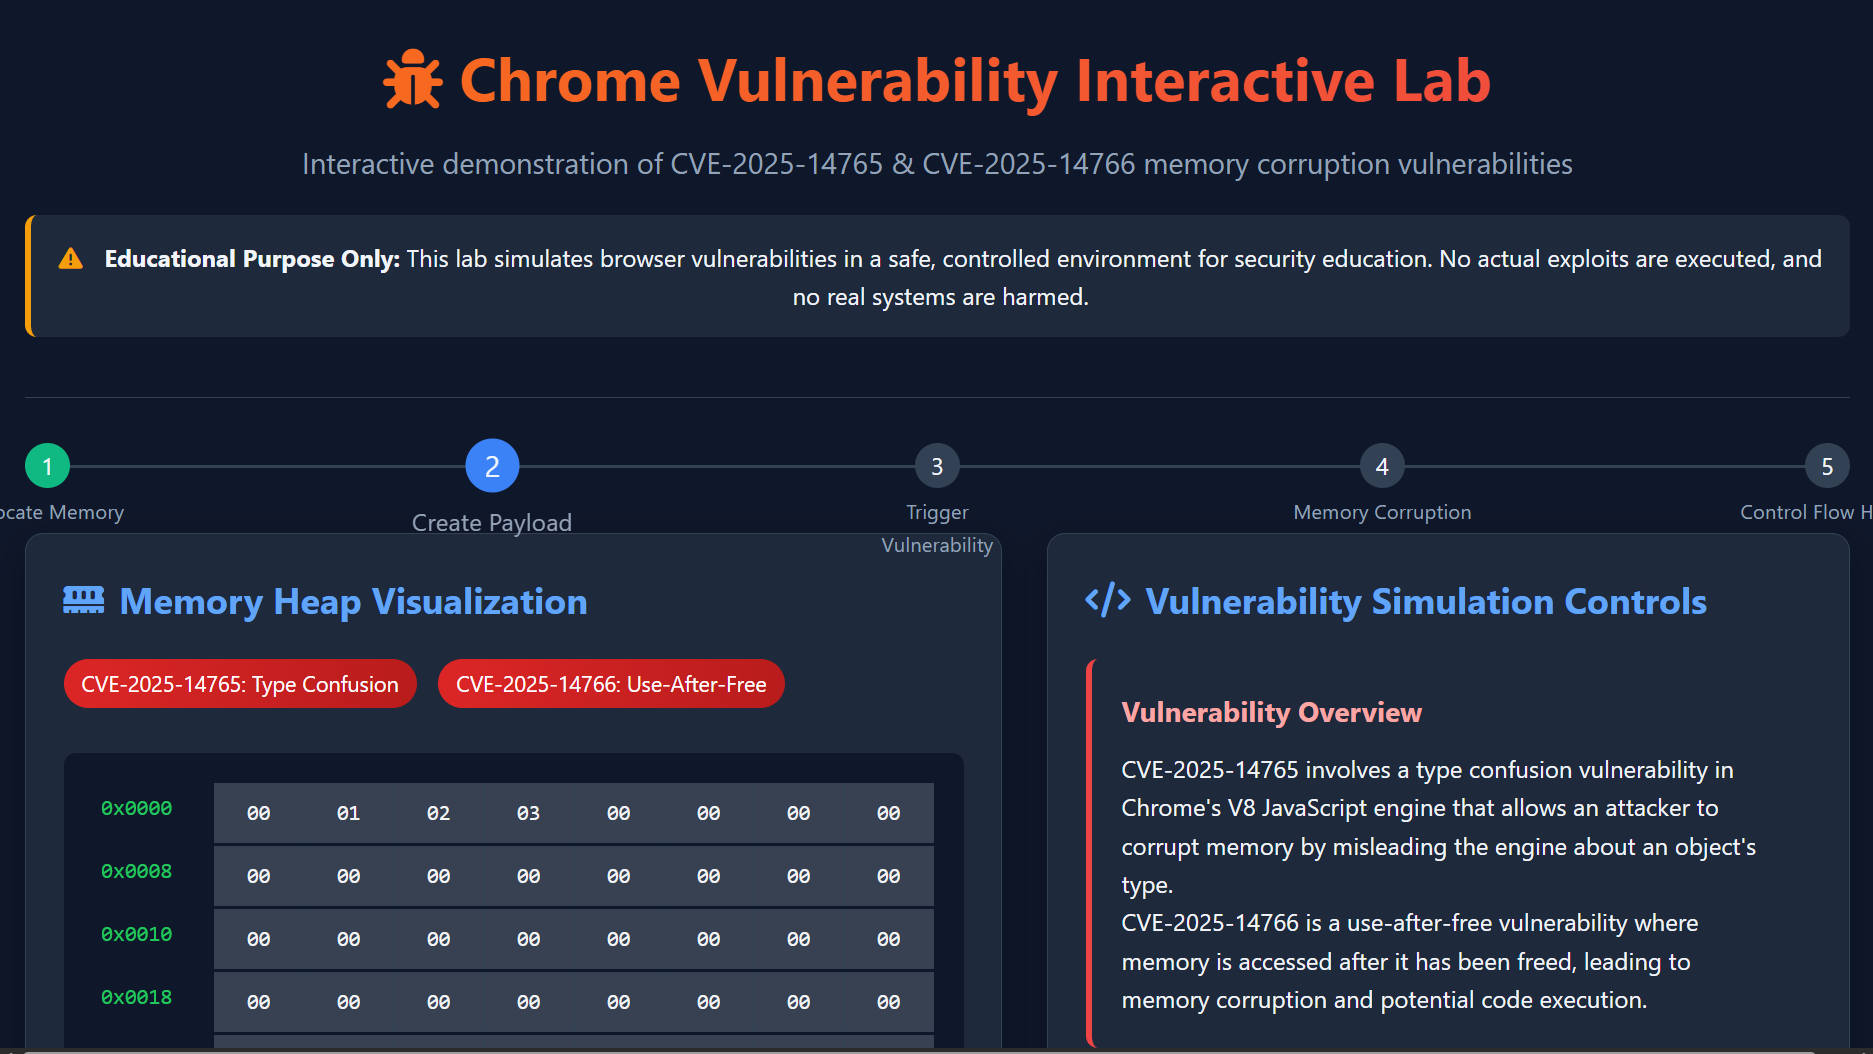The height and width of the screenshot is (1054, 1873).
Task: Click the subtitle mentioning CVE-2025-14765 & CVE-2025-14766
Action: click(x=937, y=164)
